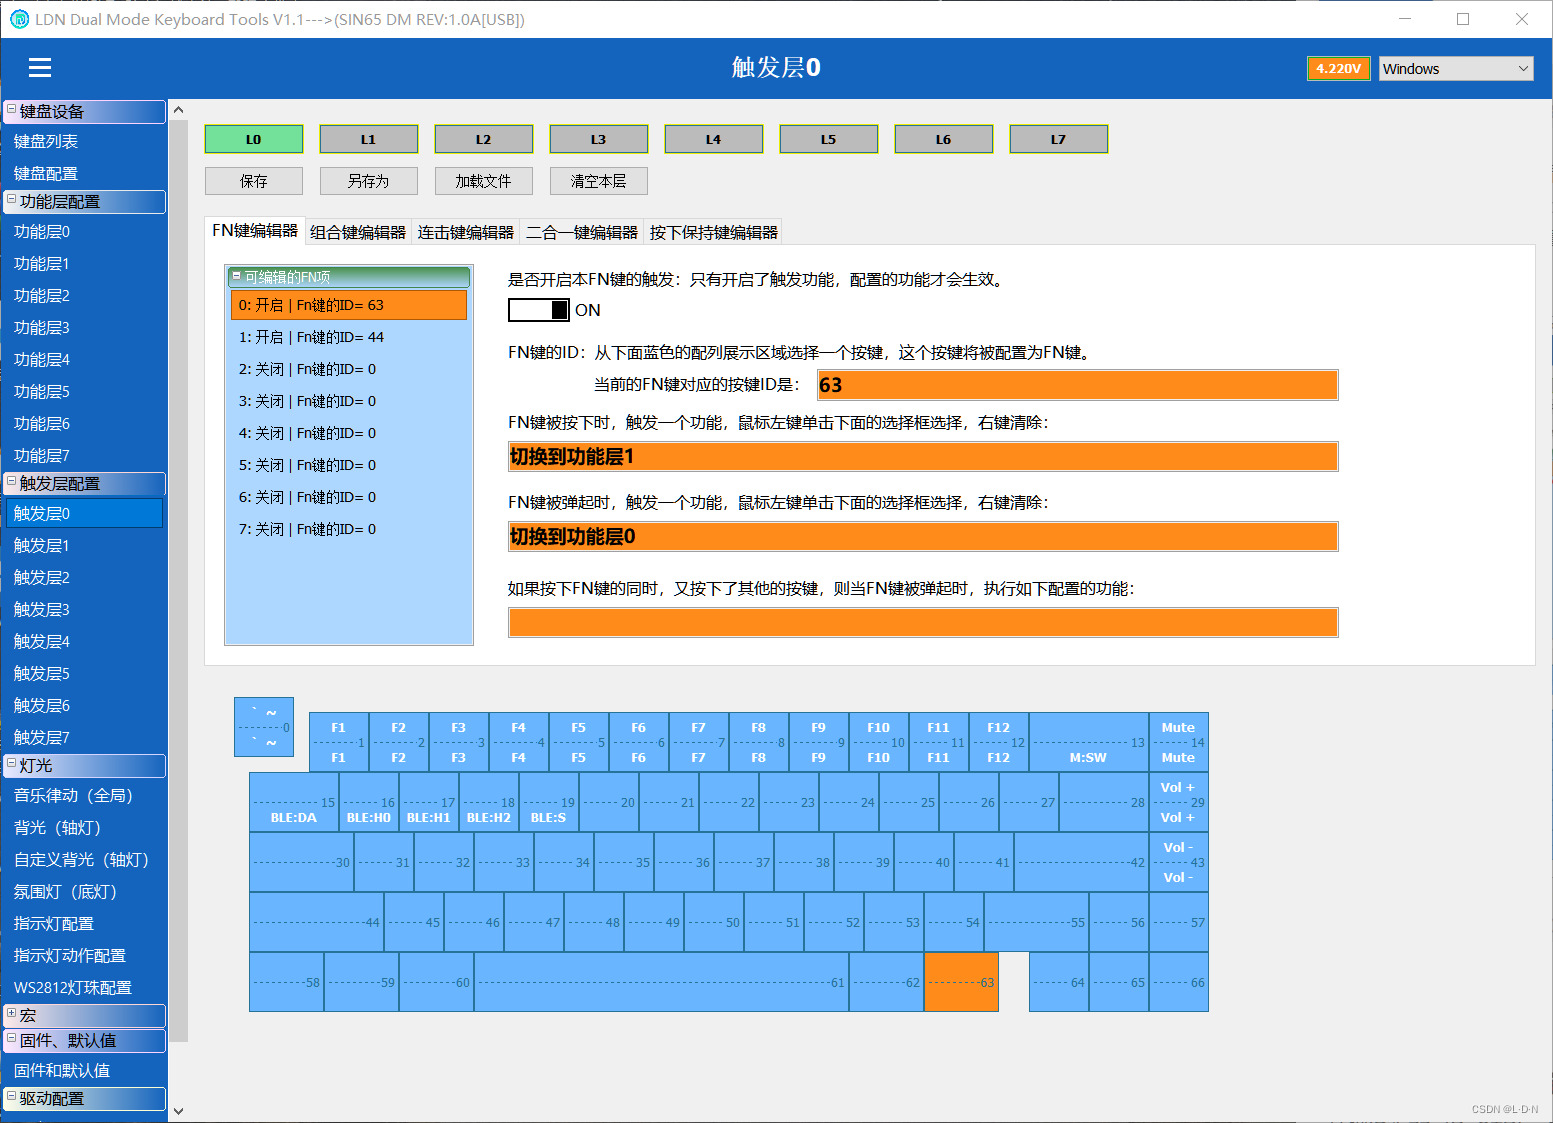Open 键盘列表 in sidebar
Image resolution: width=1553 pixels, height=1123 pixels.
(84, 142)
